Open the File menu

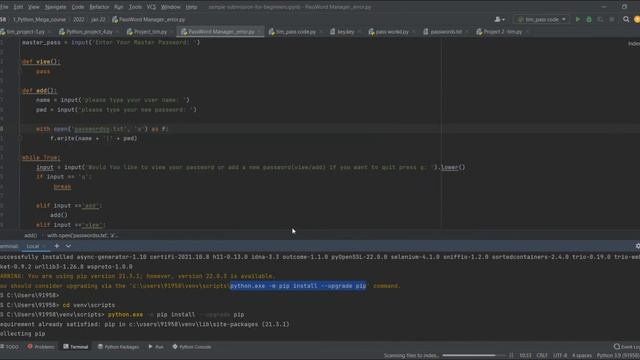tap(4, 7)
